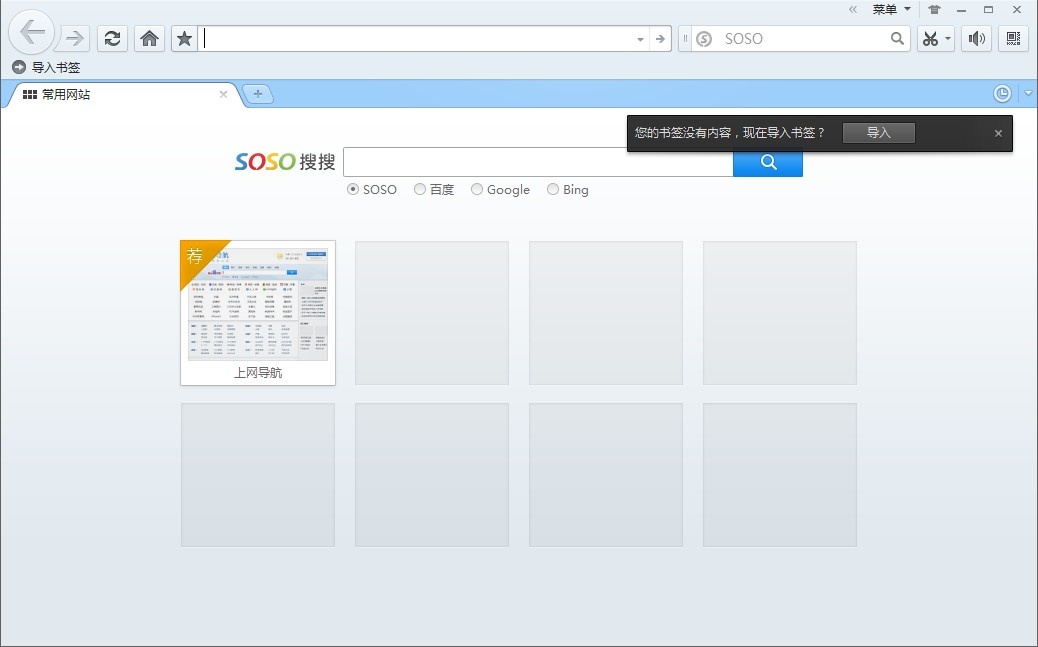
Task: Open a new tab with plus button
Action: click(258, 95)
